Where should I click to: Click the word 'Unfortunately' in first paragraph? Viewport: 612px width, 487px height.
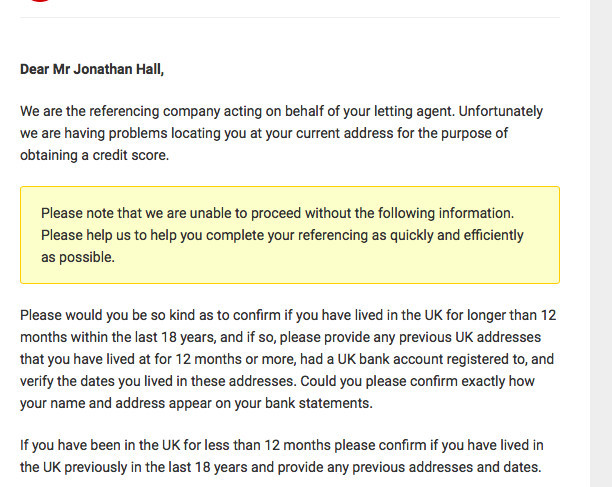(500, 111)
